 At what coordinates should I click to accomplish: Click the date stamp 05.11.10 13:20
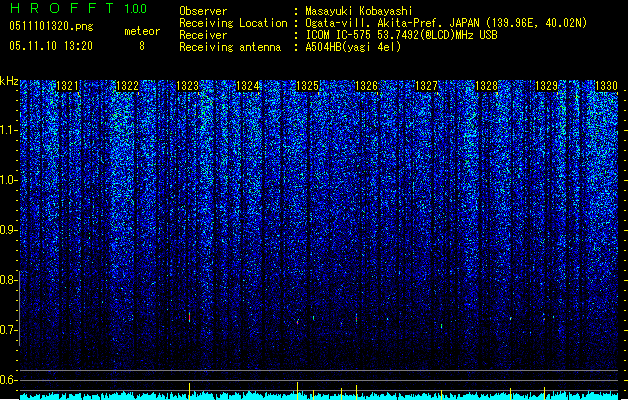point(51,46)
